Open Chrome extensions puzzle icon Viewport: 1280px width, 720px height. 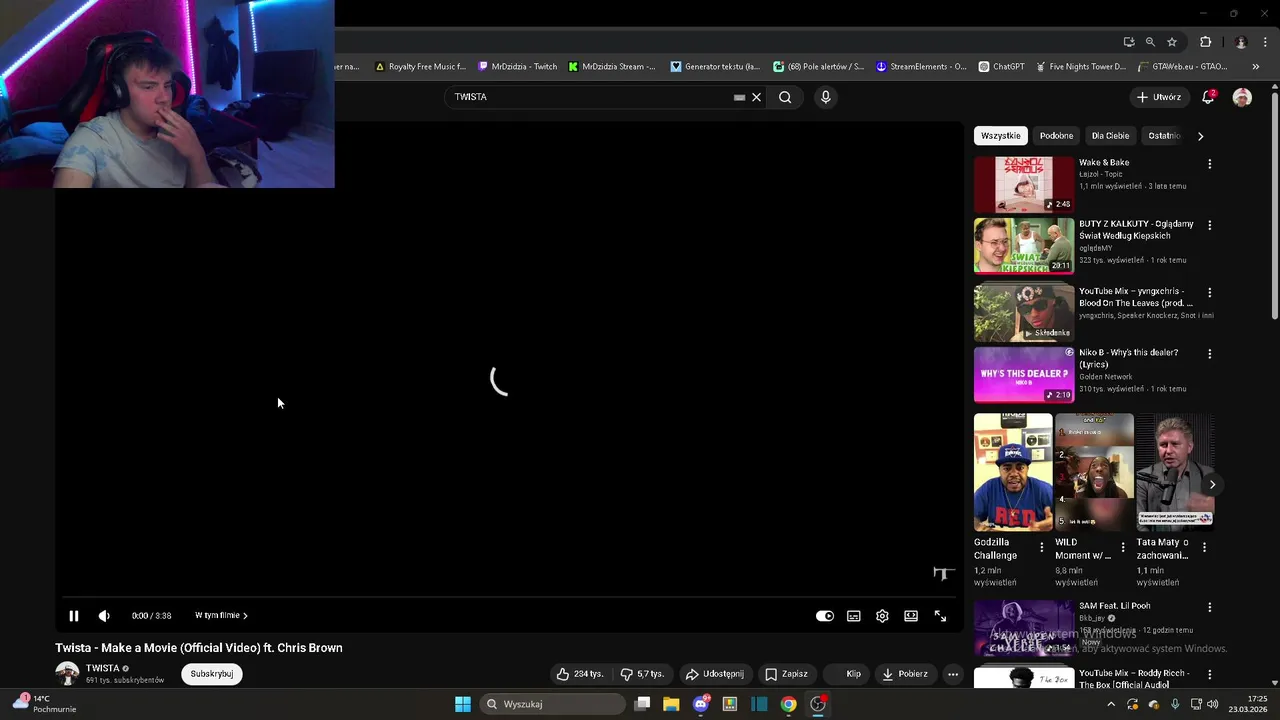(x=1205, y=42)
